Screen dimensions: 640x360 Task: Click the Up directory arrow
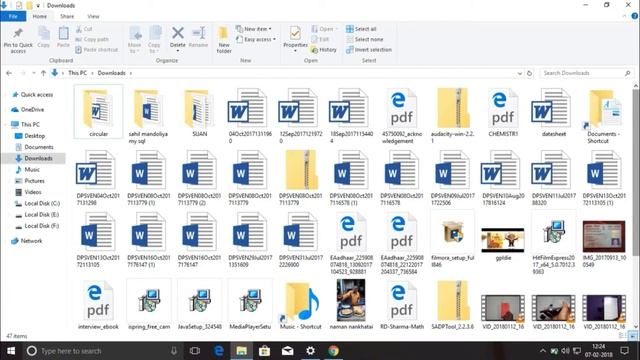pos(43,73)
